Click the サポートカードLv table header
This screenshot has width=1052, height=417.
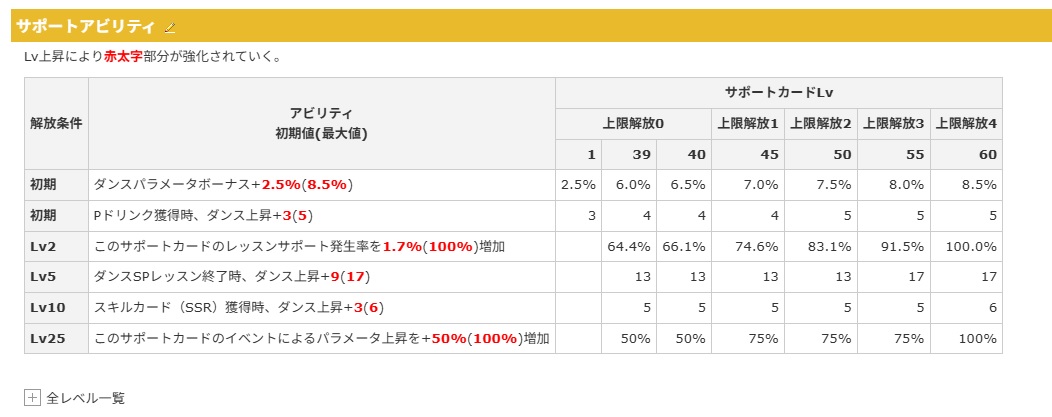(779, 92)
